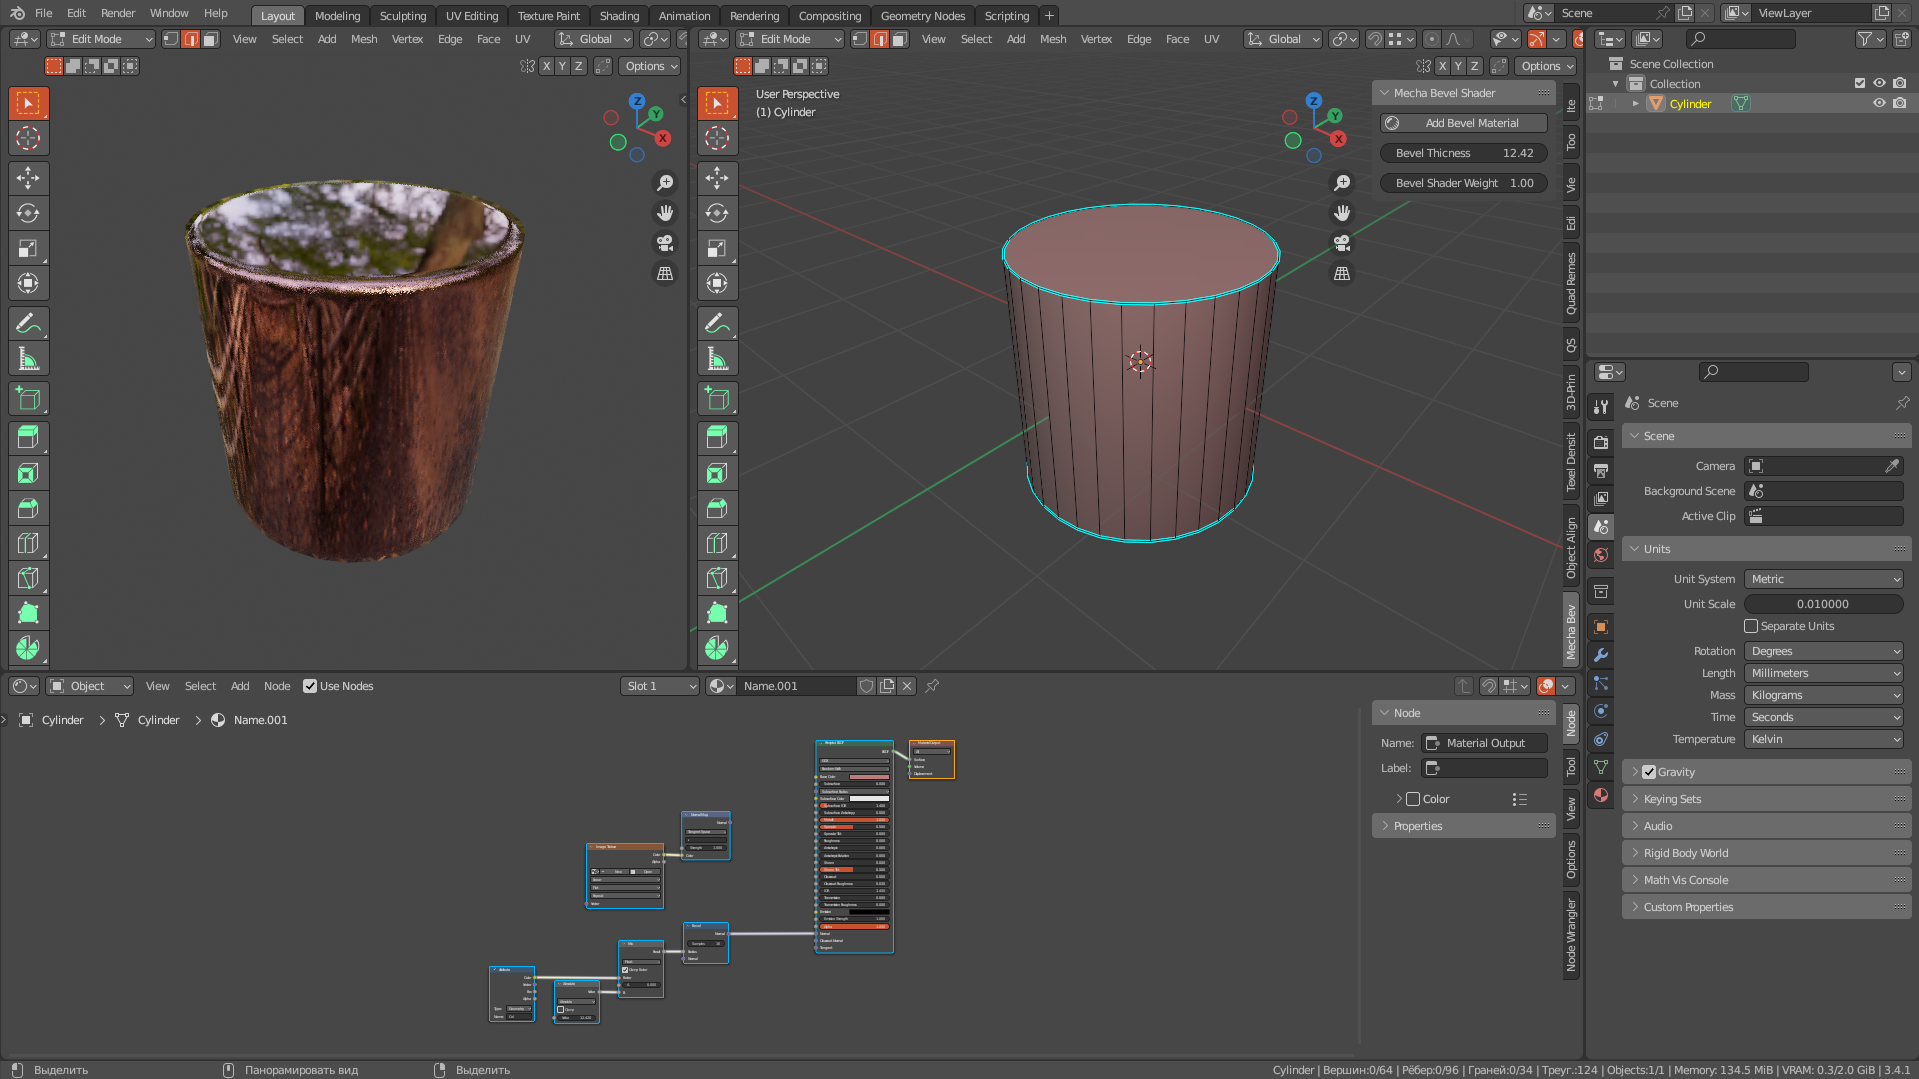This screenshot has height=1079, width=1919.
Task: Uncheck the Use Nodes checkbox
Action: pyautogui.click(x=310, y=686)
